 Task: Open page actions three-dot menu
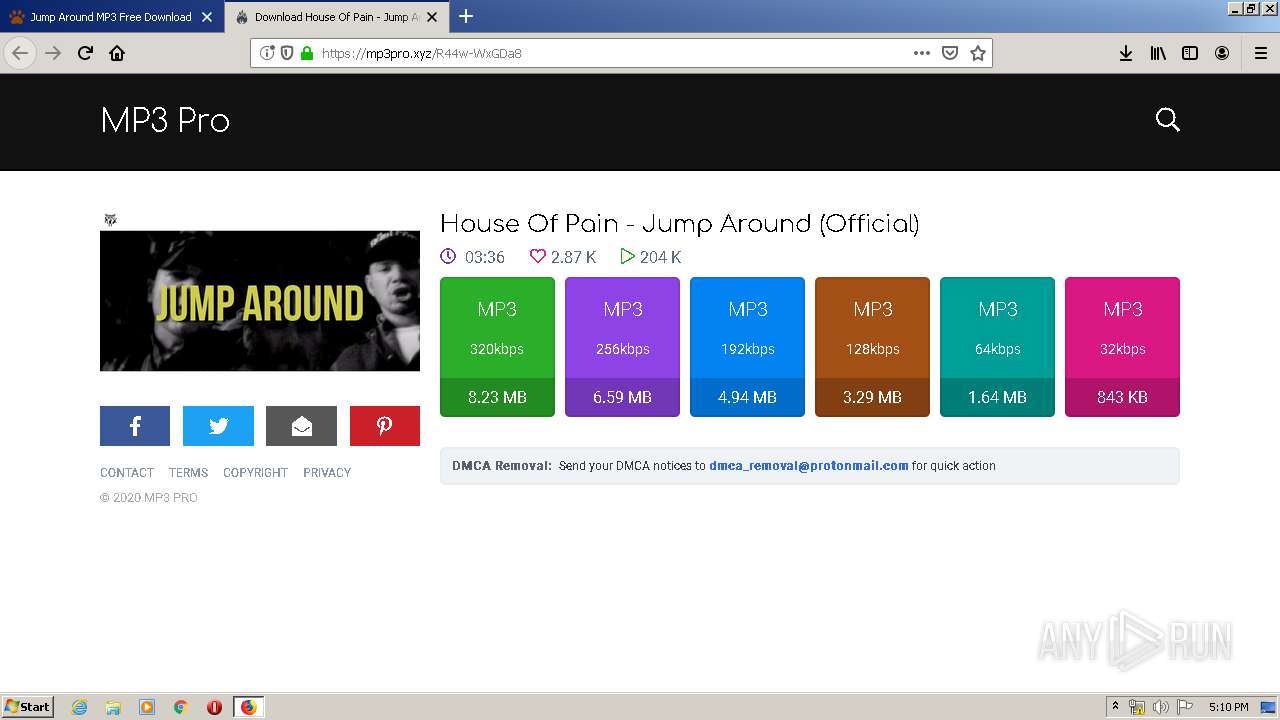pos(922,53)
